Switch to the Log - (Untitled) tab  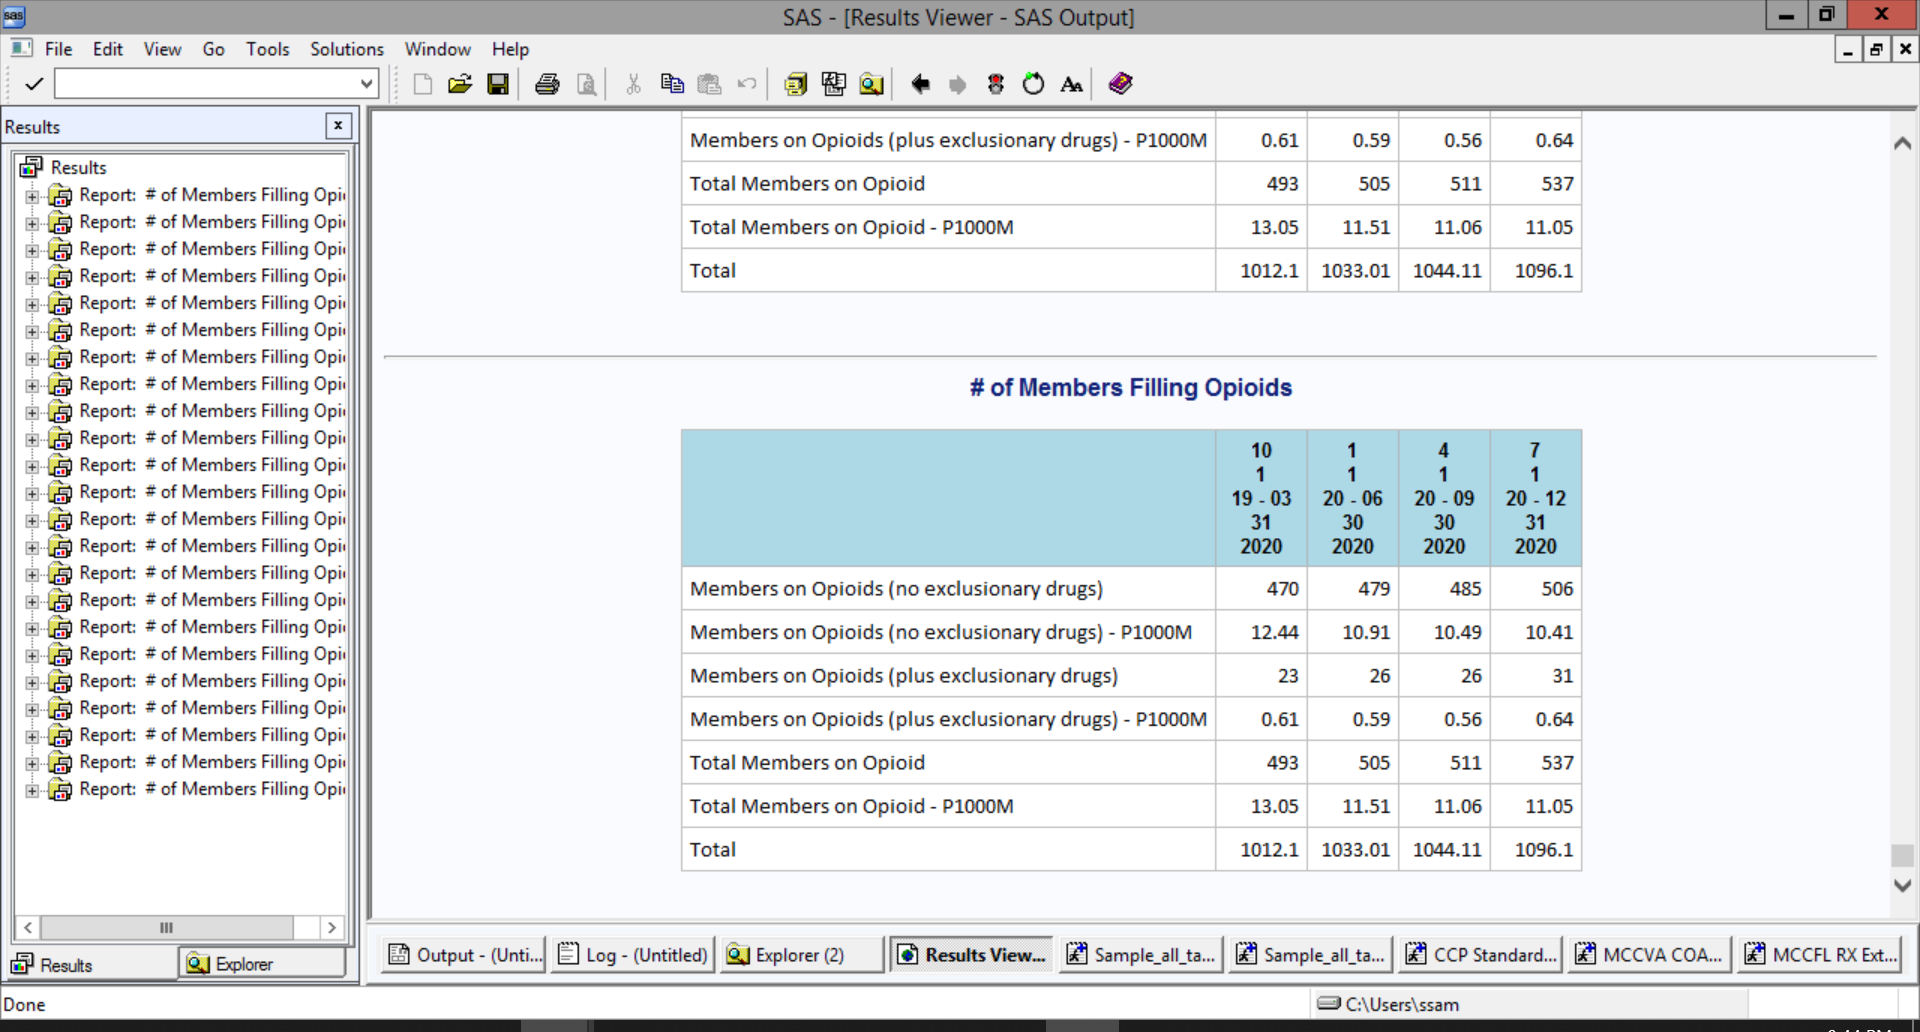(632, 954)
